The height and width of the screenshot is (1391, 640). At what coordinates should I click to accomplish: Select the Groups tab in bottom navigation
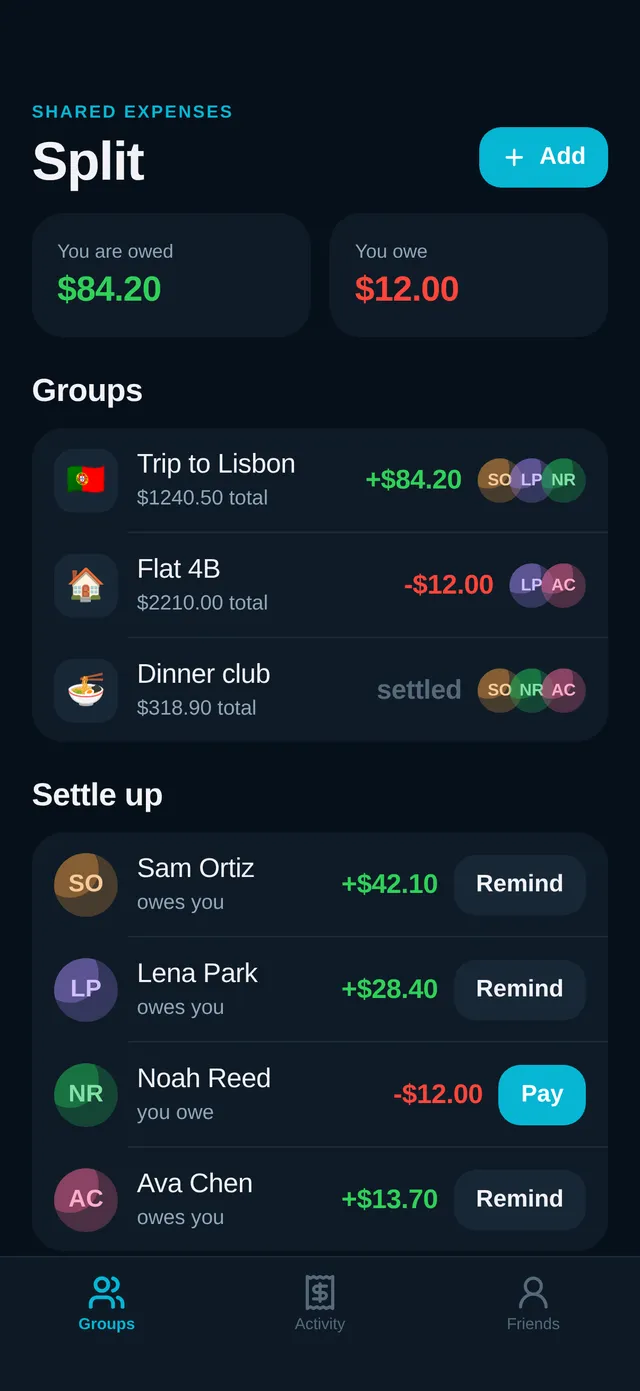pyautogui.click(x=107, y=1304)
